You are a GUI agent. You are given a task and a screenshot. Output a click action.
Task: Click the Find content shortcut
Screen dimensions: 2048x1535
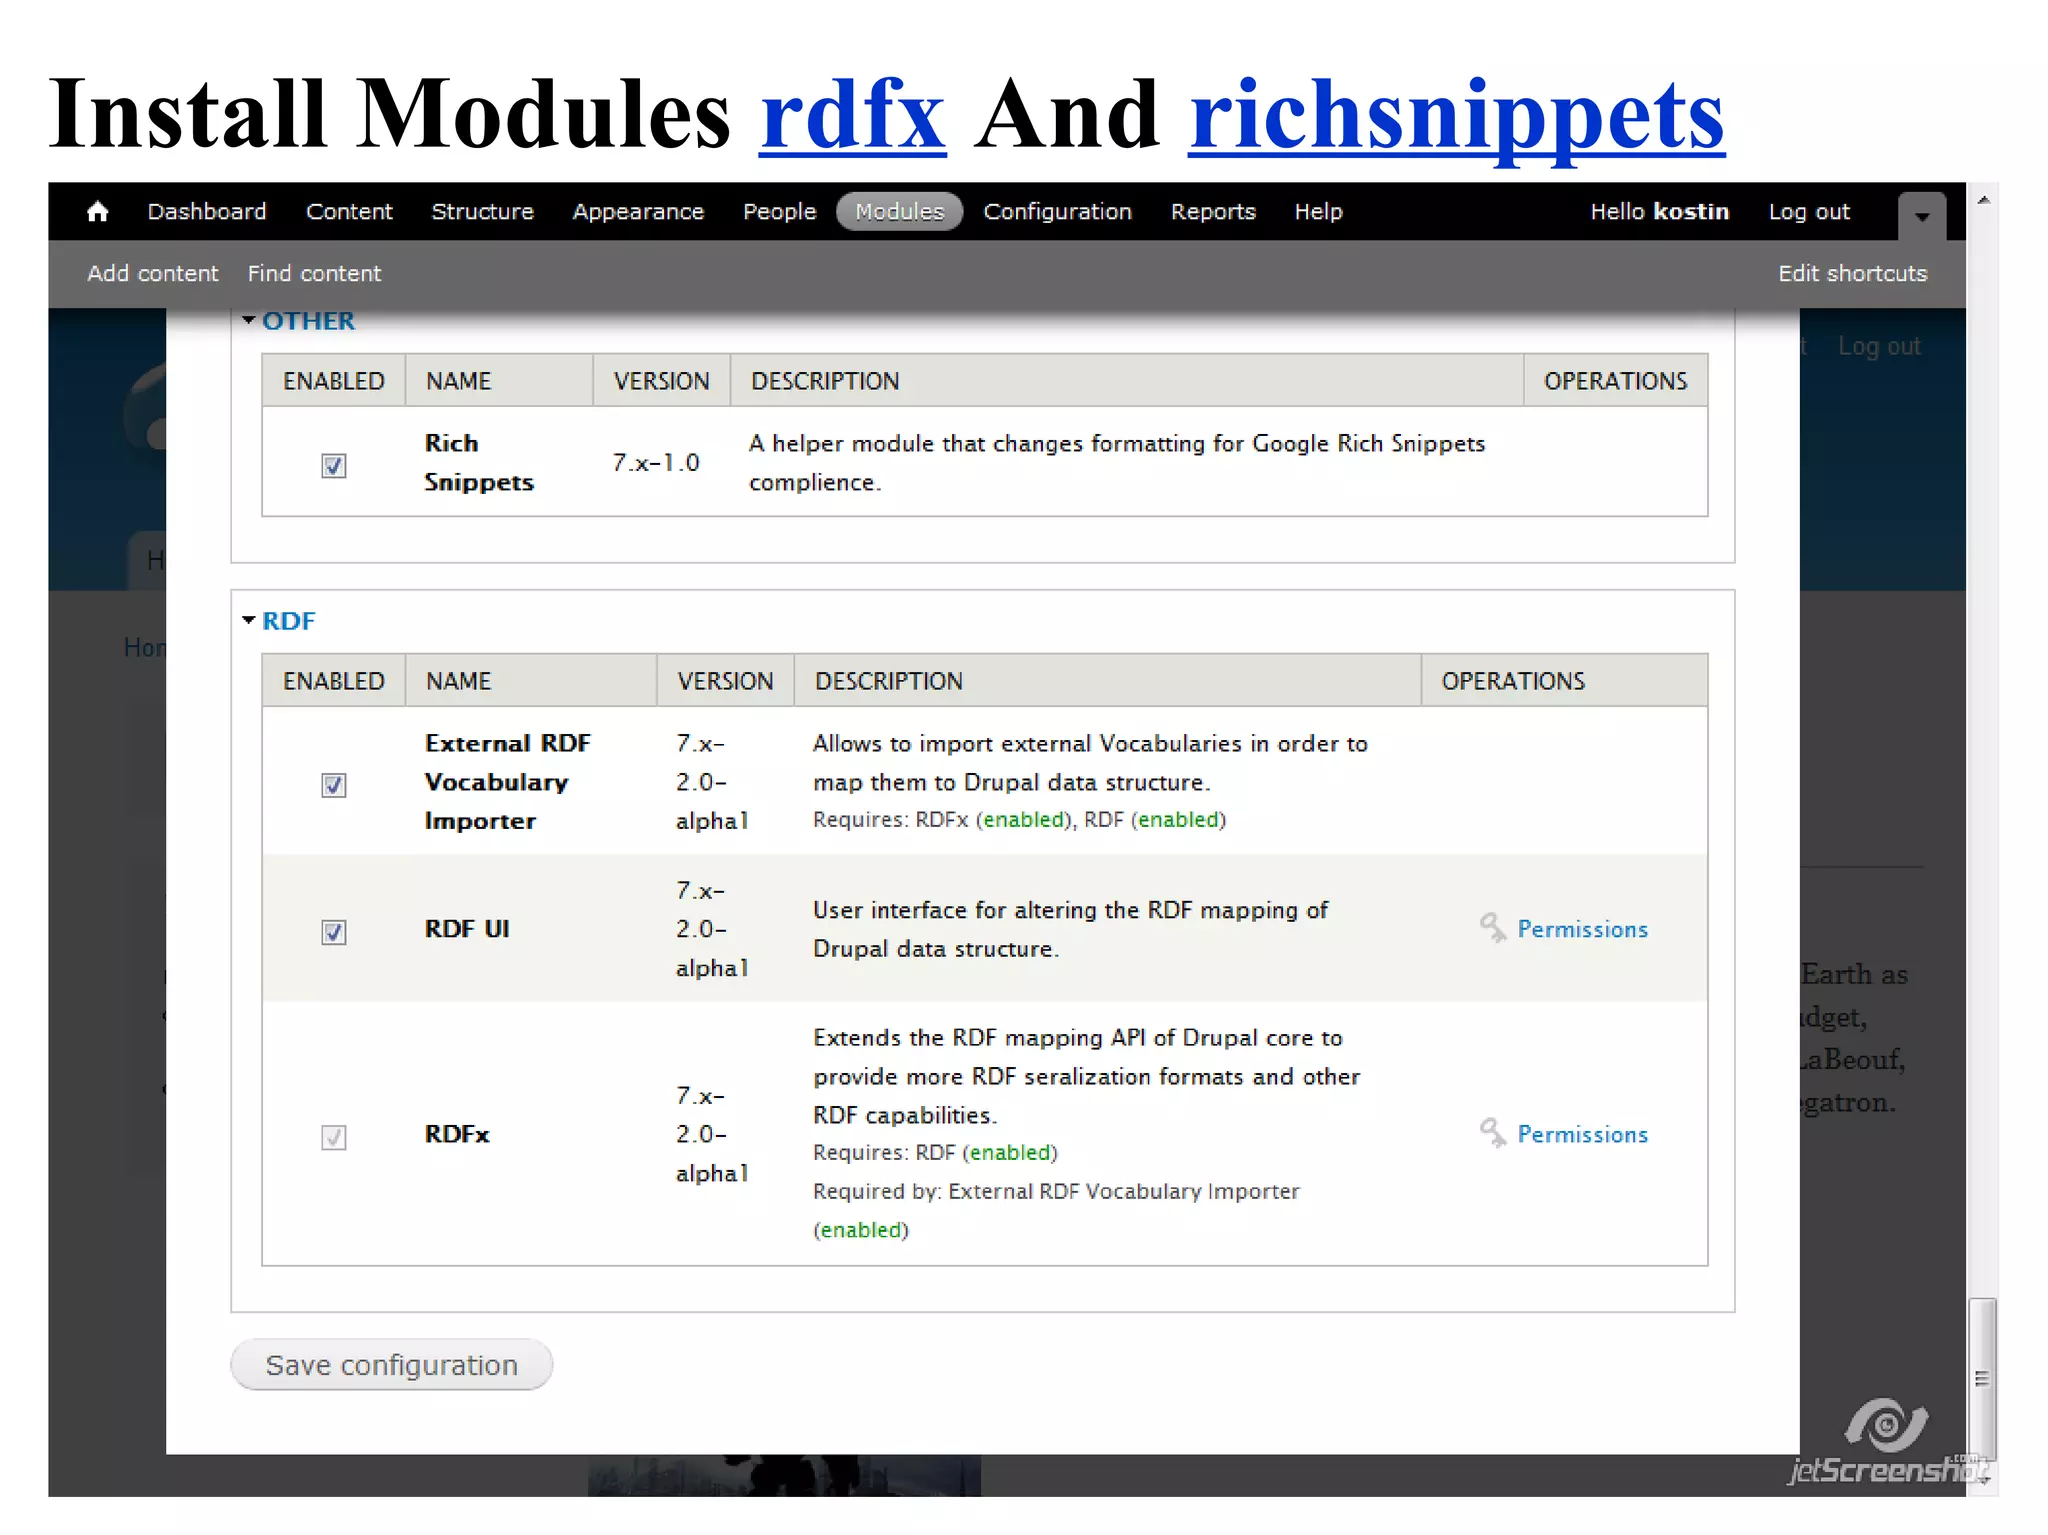pyautogui.click(x=314, y=273)
